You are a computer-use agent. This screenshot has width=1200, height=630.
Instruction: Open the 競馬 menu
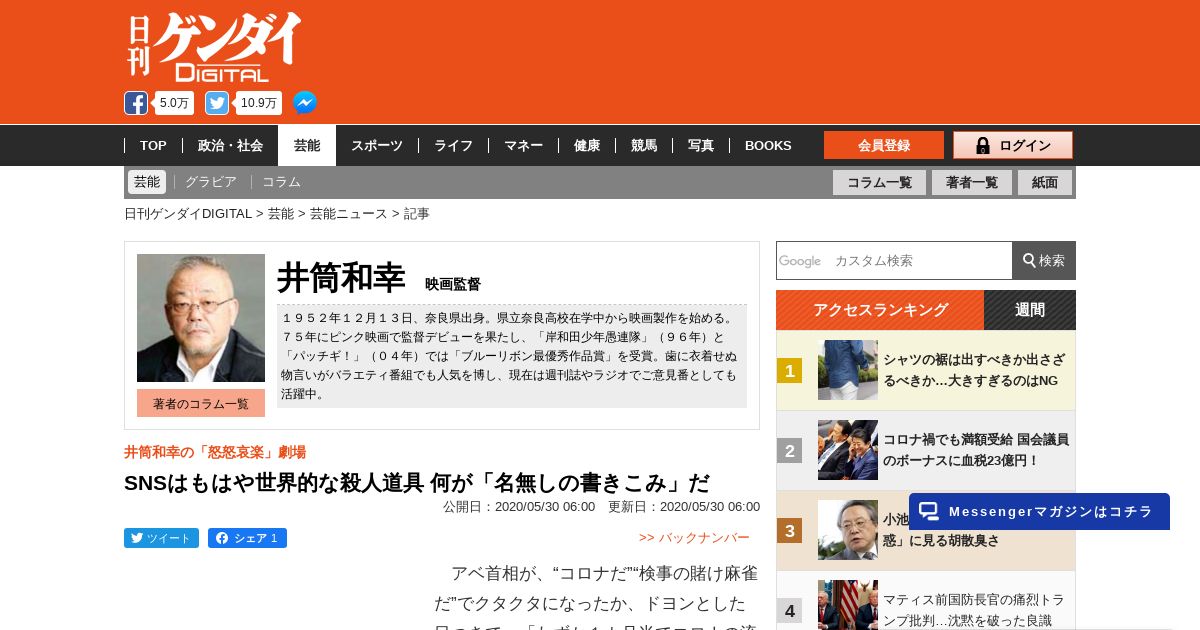[644, 145]
